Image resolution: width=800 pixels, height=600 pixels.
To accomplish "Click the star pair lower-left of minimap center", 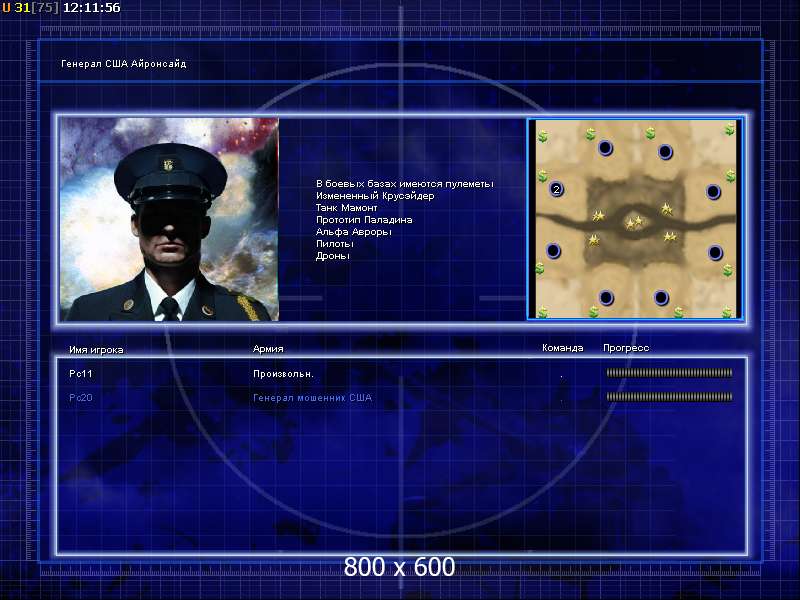I will (x=594, y=240).
